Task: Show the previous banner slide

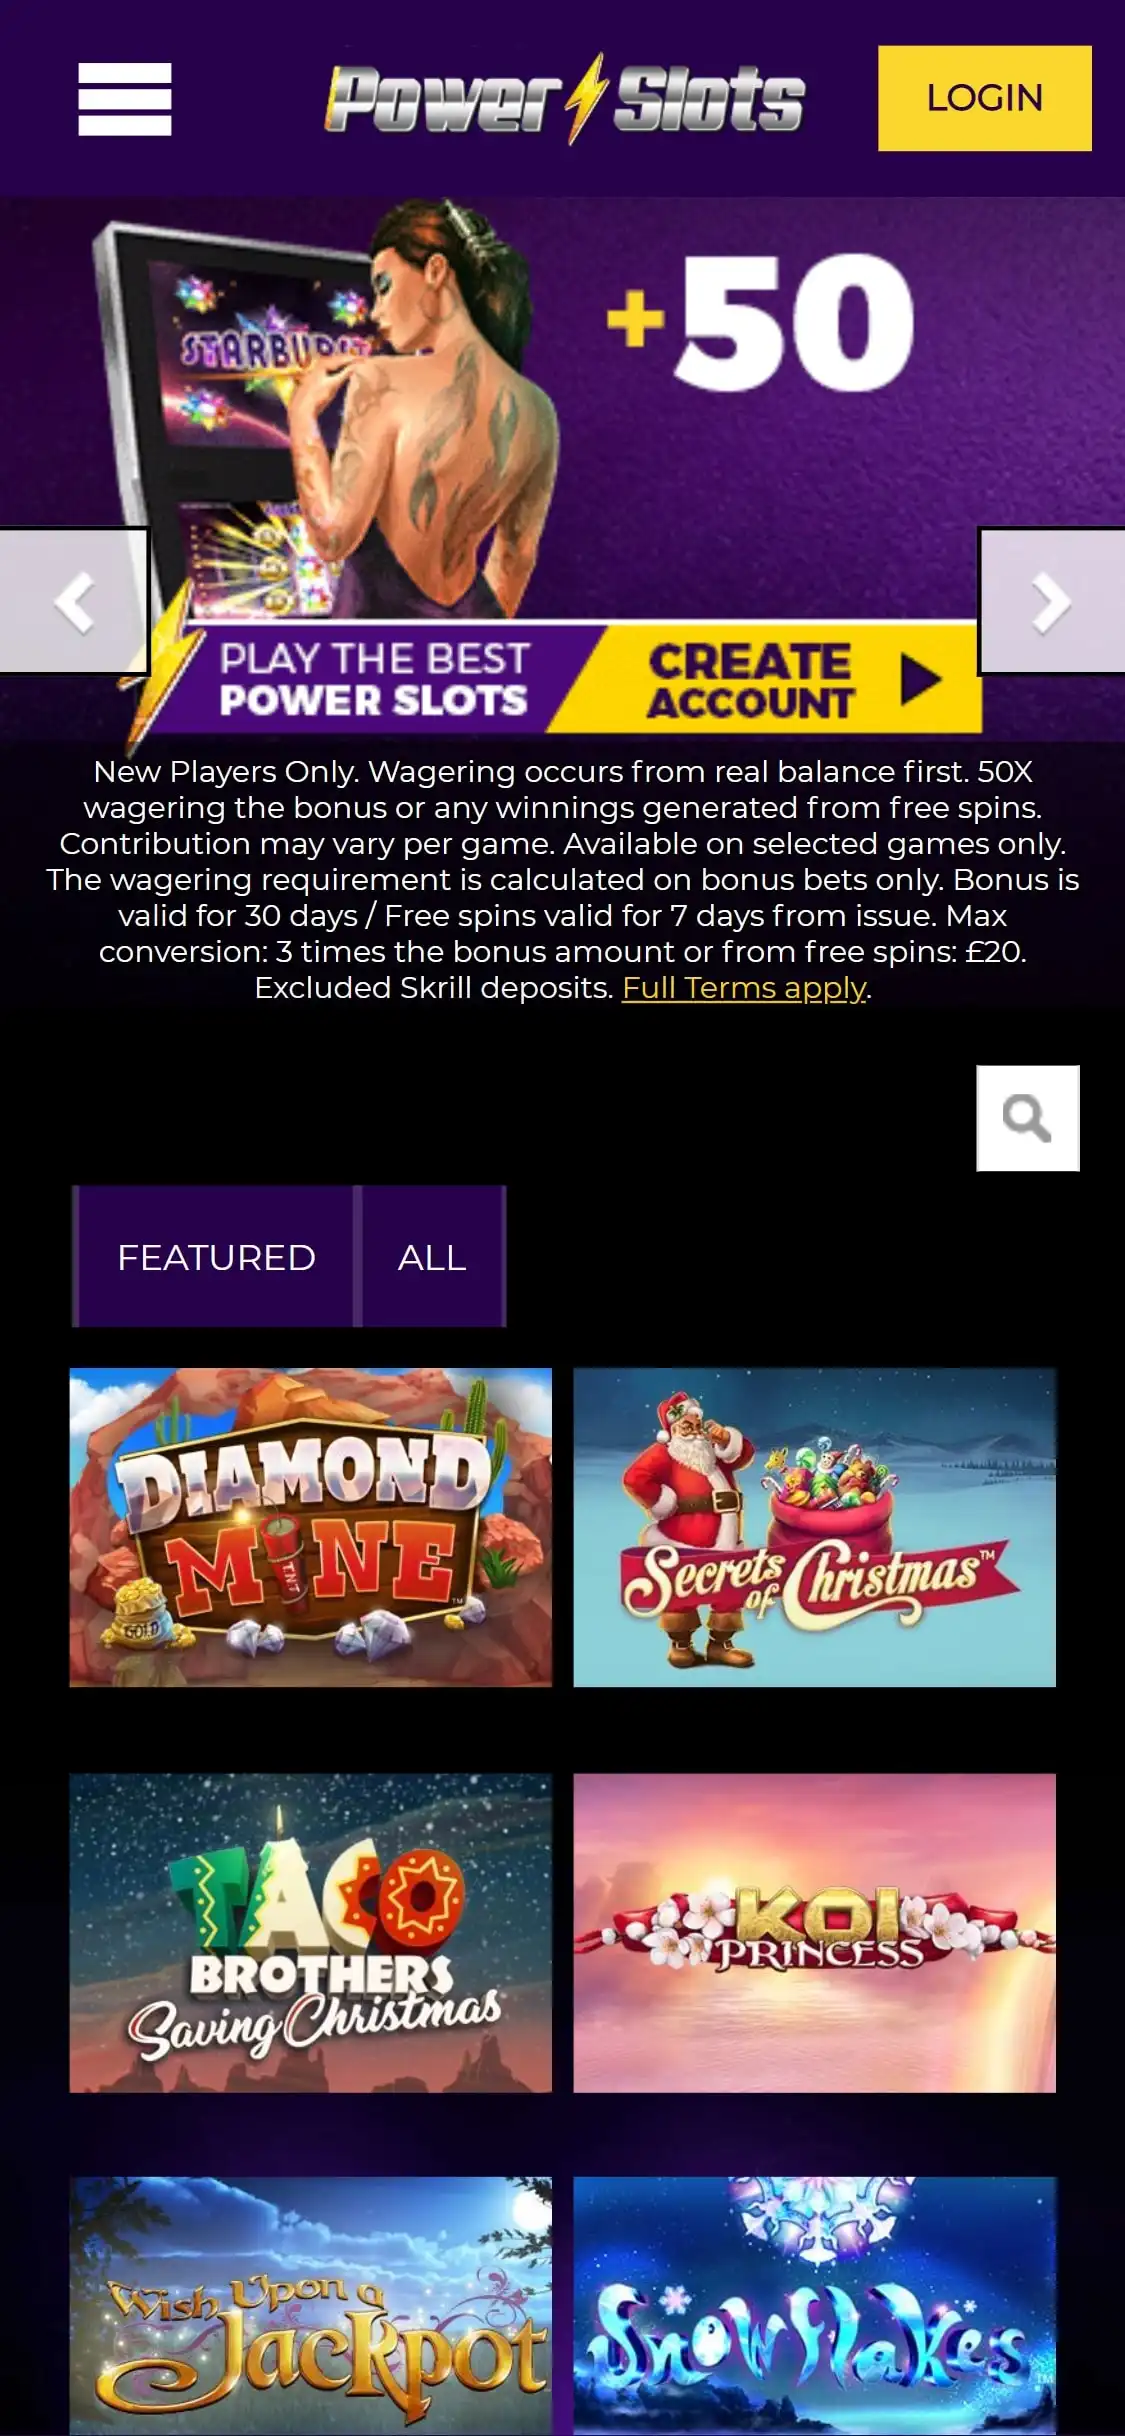Action: (x=74, y=601)
